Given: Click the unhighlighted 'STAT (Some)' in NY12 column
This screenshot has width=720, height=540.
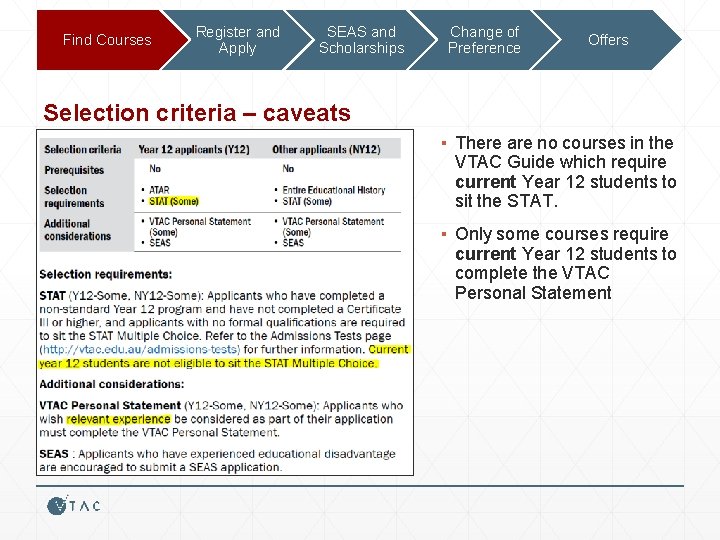Looking at the screenshot, I should point(307,201).
